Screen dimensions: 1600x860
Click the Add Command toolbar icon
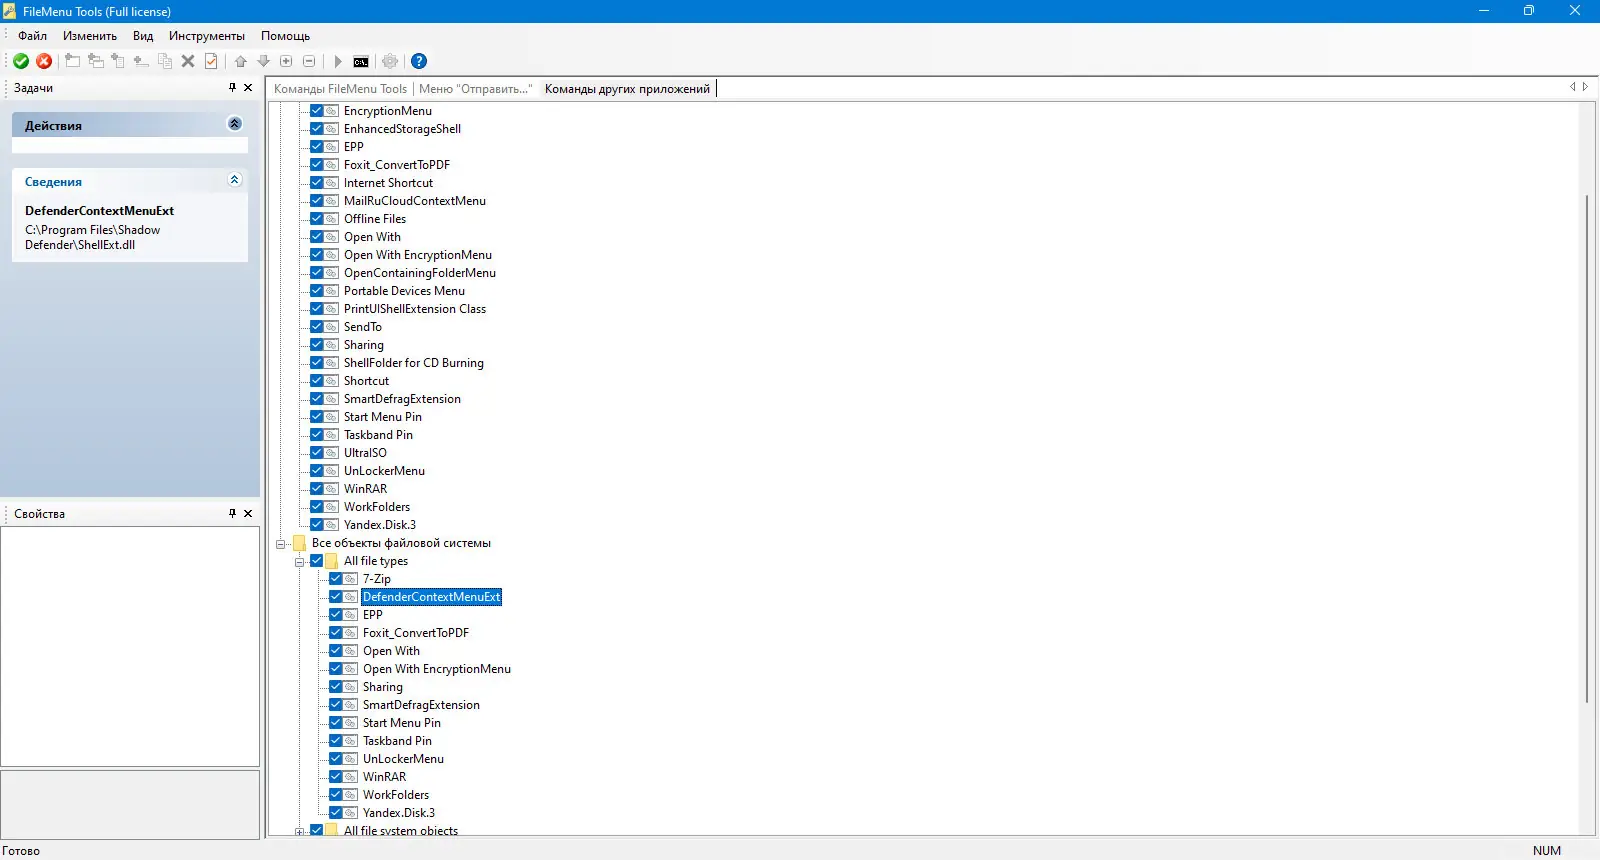pyautogui.click(x=72, y=61)
